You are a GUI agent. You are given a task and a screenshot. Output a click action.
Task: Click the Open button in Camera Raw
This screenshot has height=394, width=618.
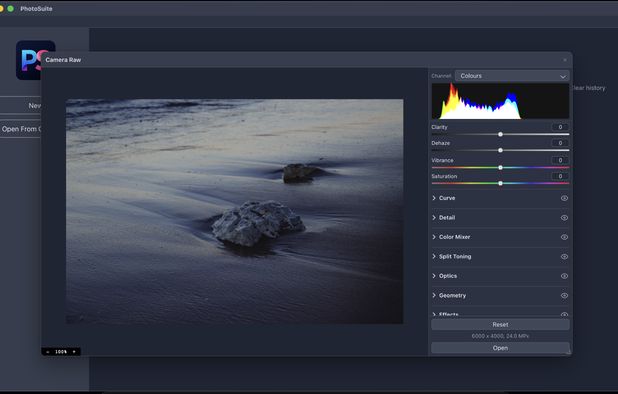(500, 348)
